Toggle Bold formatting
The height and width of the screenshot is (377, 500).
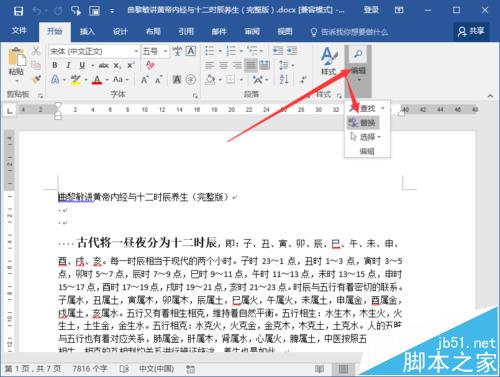click(x=55, y=65)
